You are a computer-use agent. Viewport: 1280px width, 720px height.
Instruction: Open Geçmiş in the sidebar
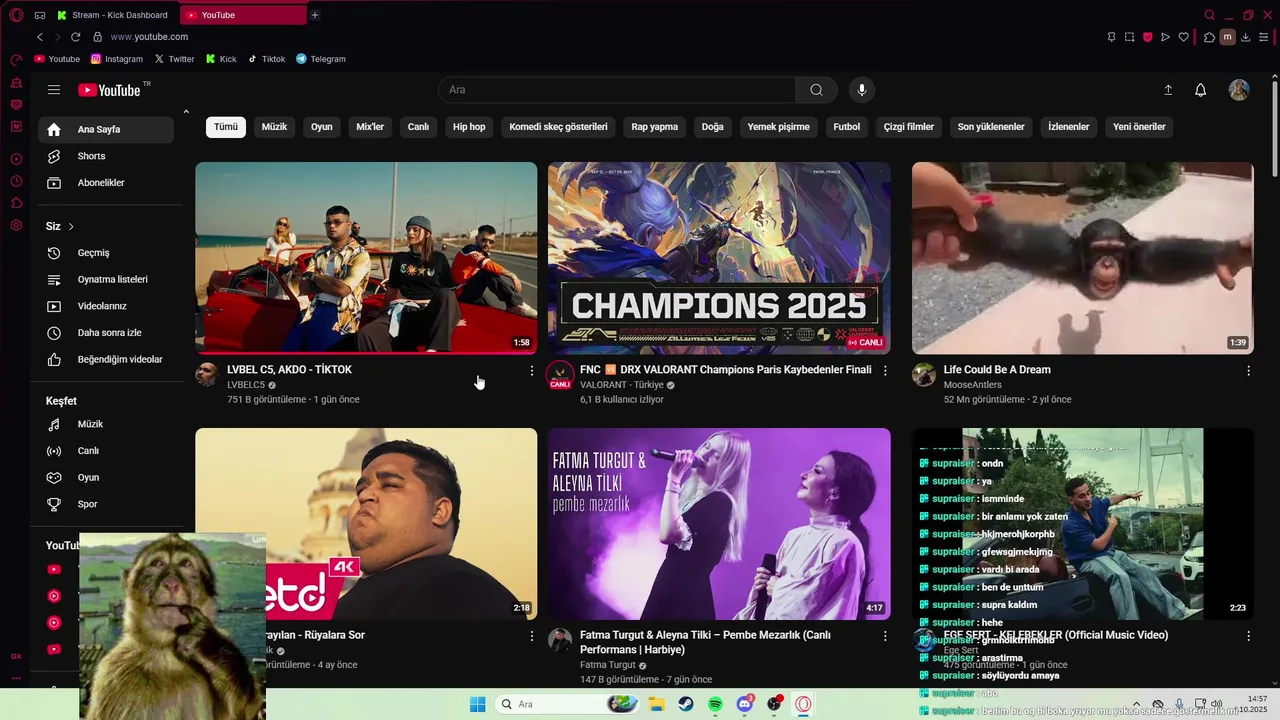click(106, 253)
